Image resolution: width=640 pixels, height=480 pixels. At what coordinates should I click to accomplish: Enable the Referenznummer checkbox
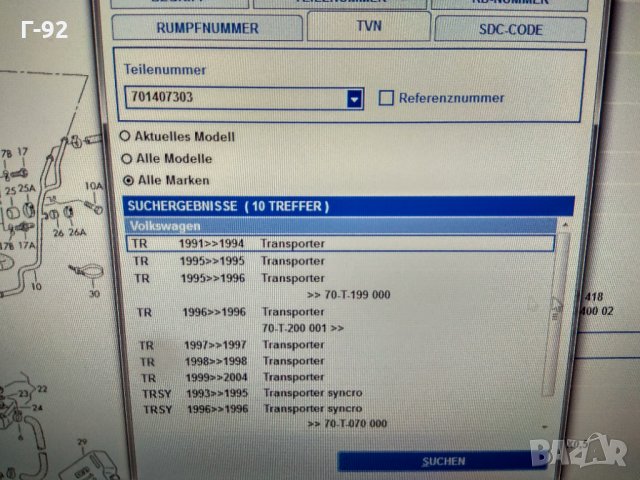pos(386,98)
